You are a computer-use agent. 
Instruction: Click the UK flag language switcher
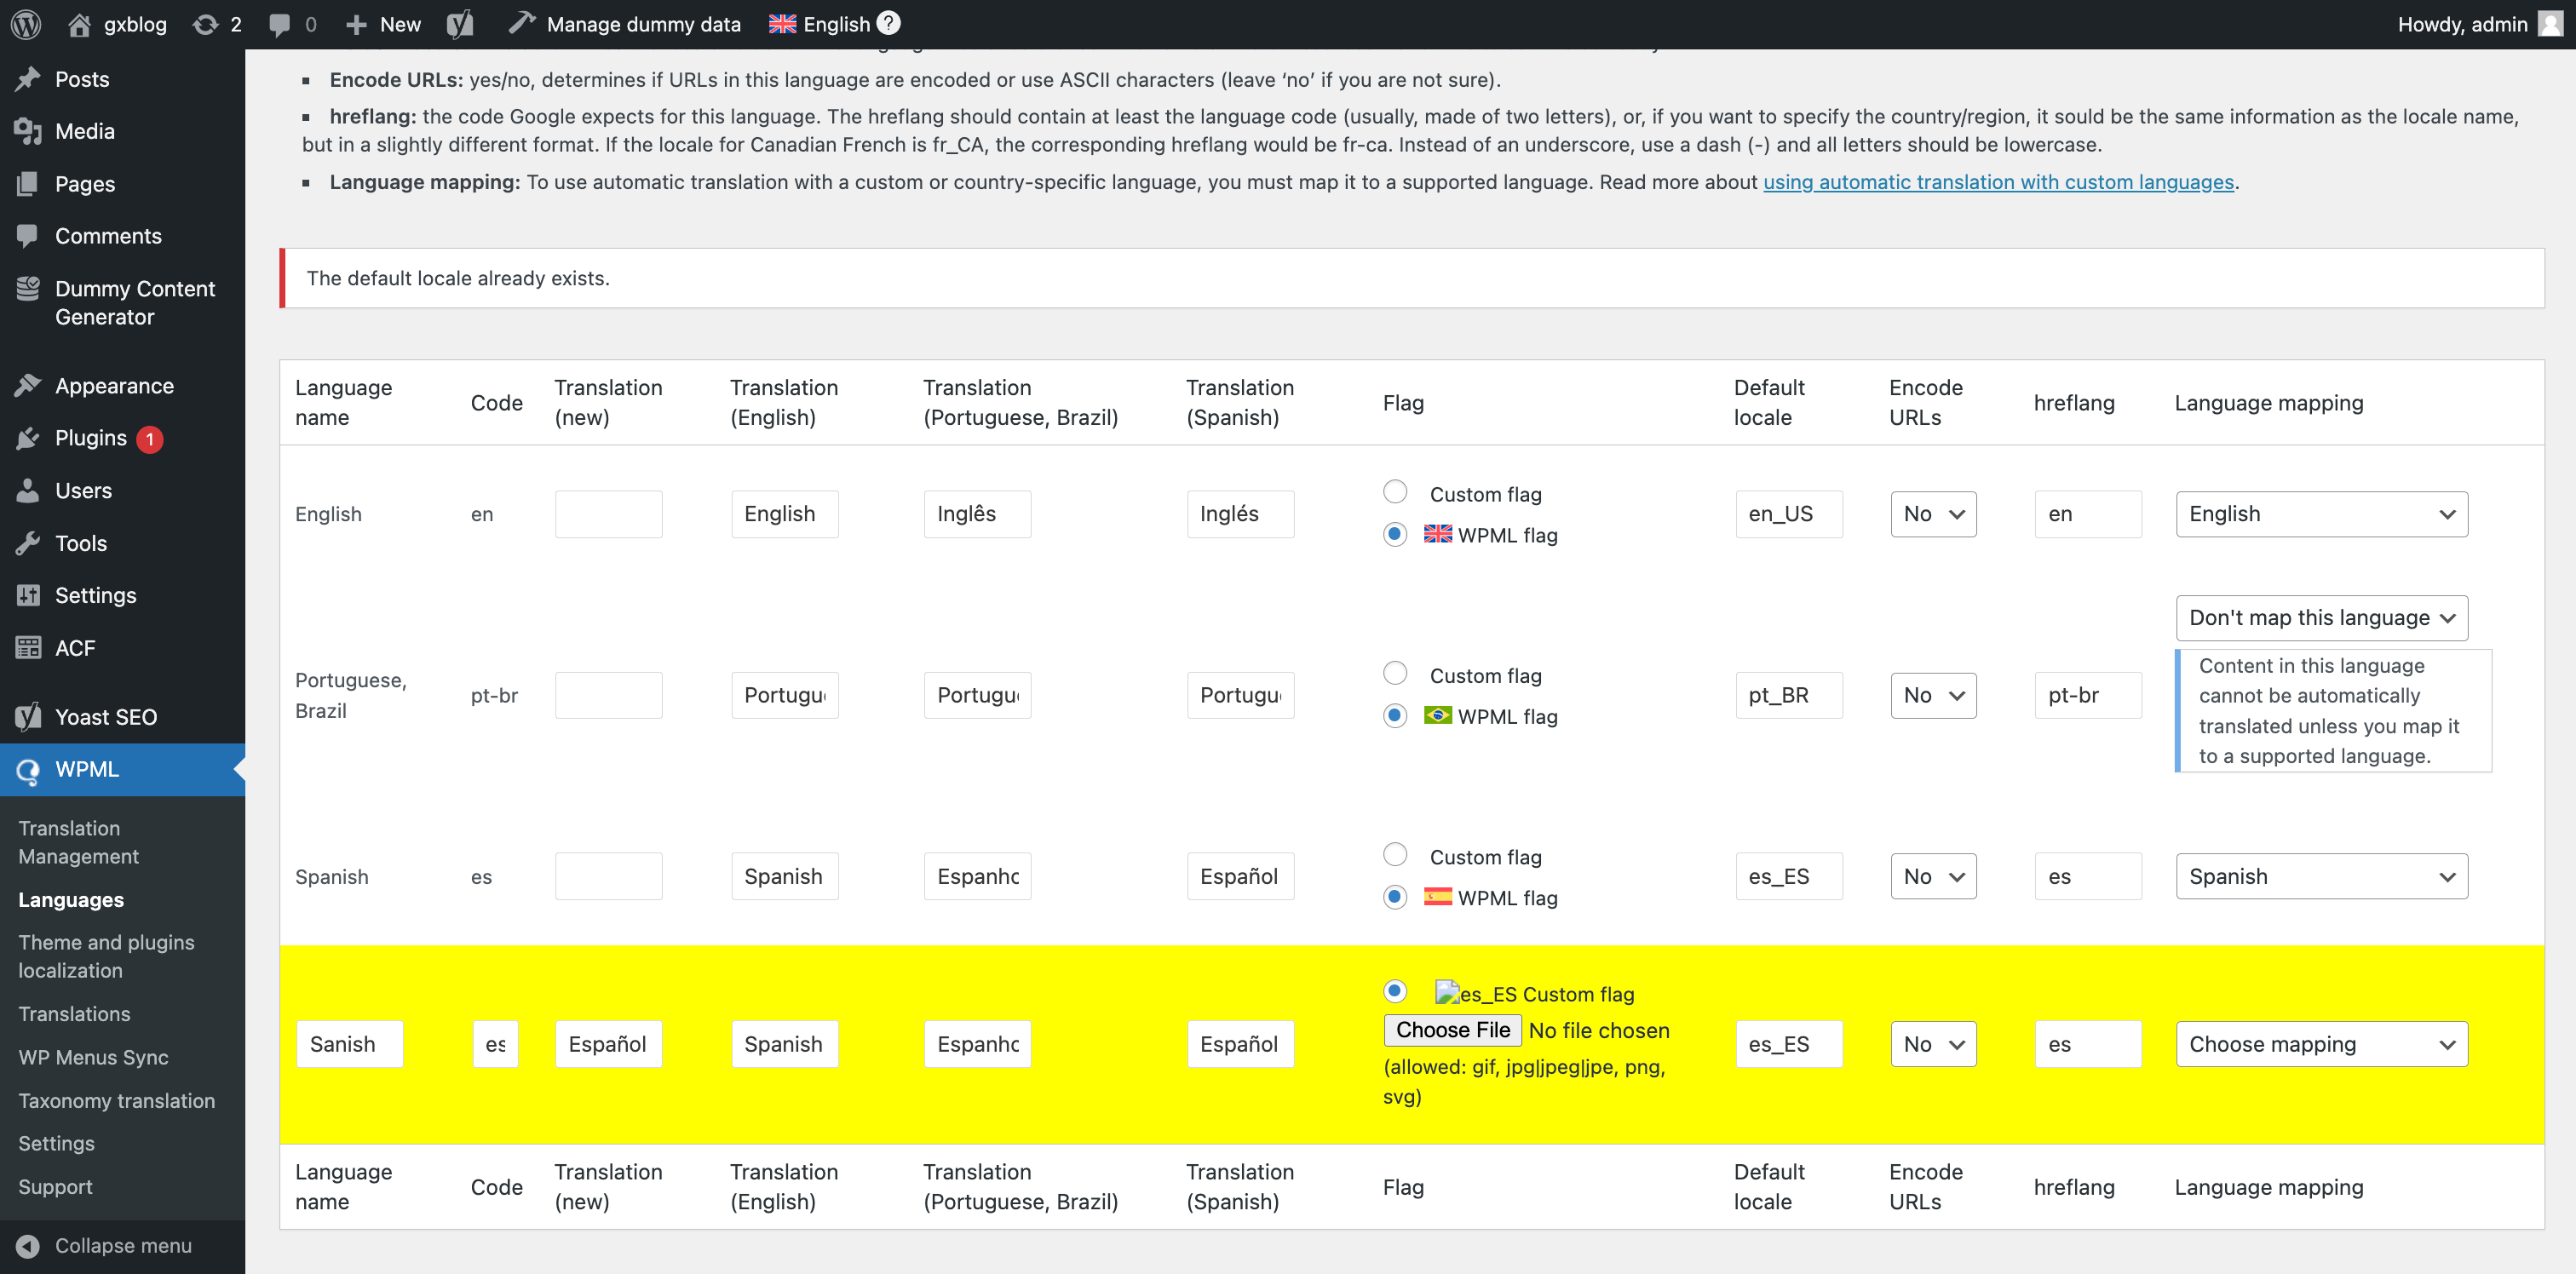(x=782, y=24)
